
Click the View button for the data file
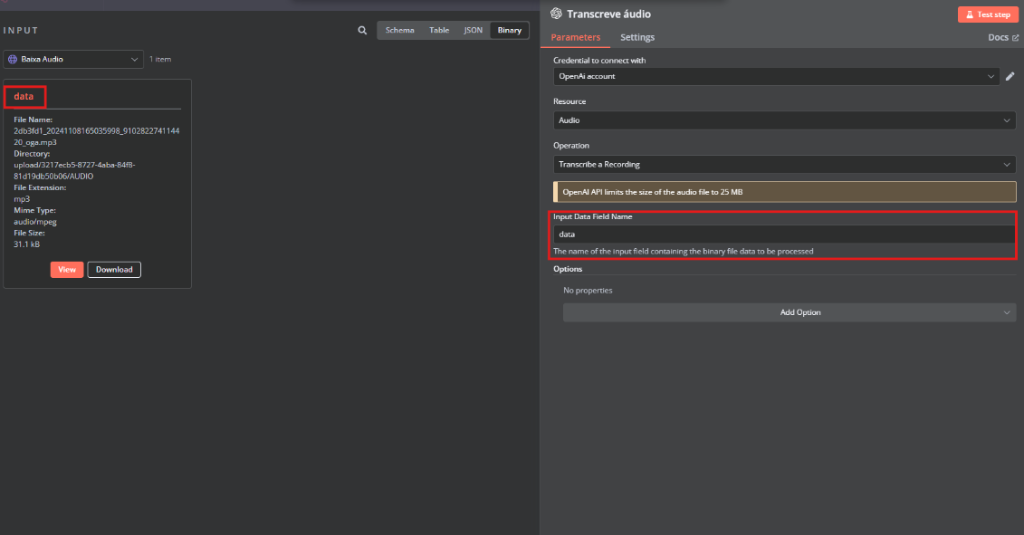[x=67, y=269]
